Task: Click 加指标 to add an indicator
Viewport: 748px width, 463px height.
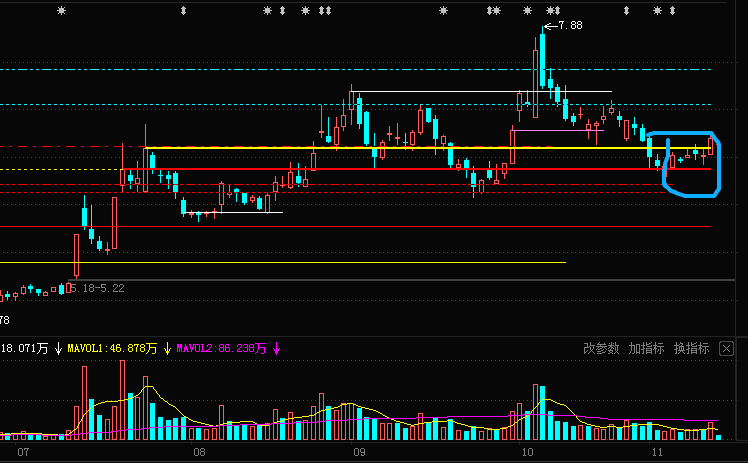Action: coord(646,349)
